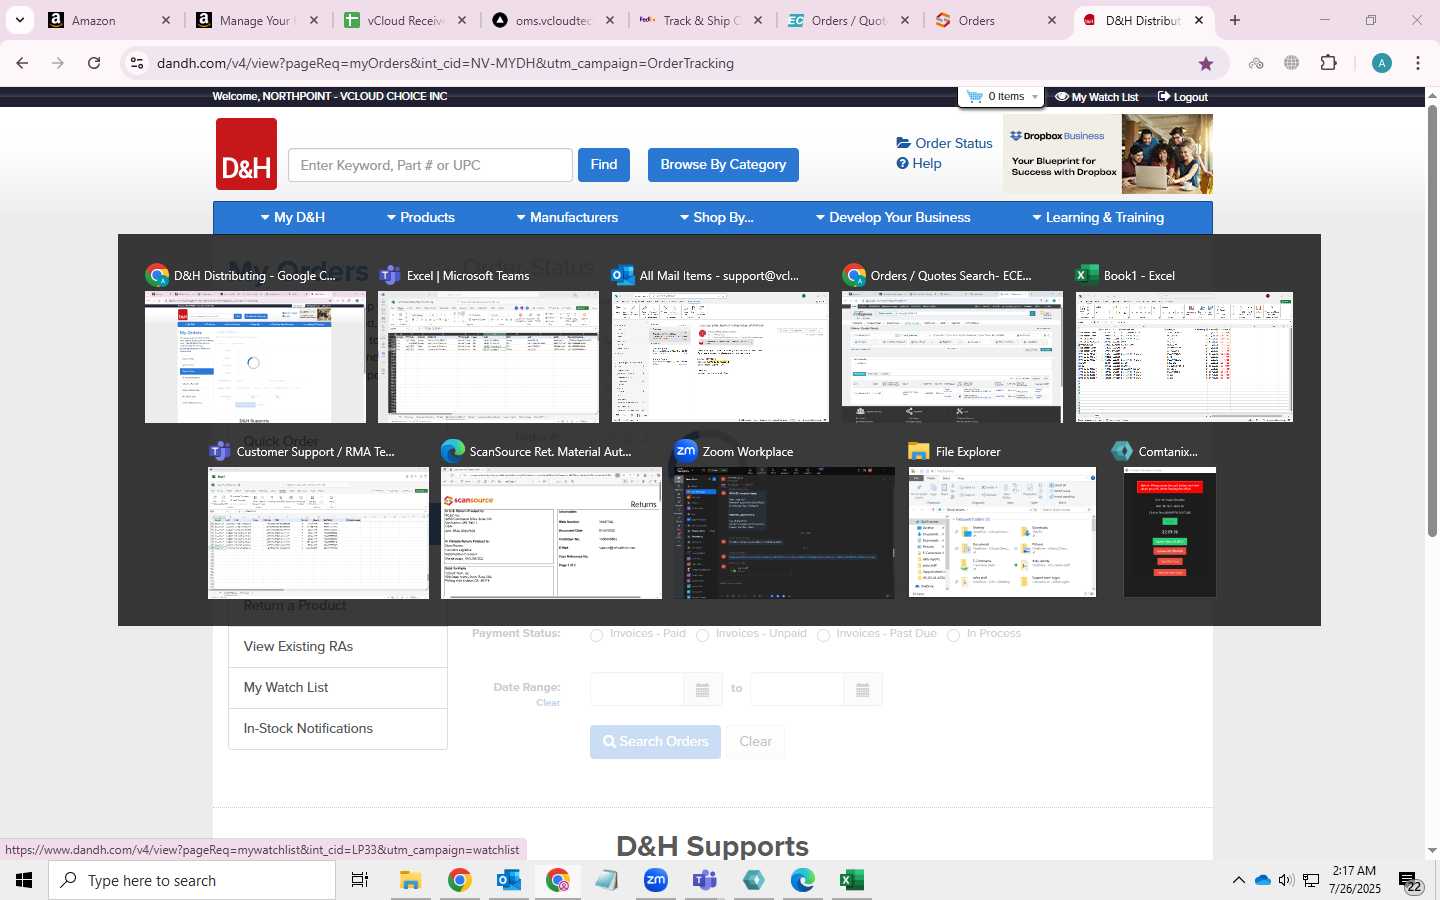Open Chrome three-dot menu
1440x900 pixels.
[1418, 63]
